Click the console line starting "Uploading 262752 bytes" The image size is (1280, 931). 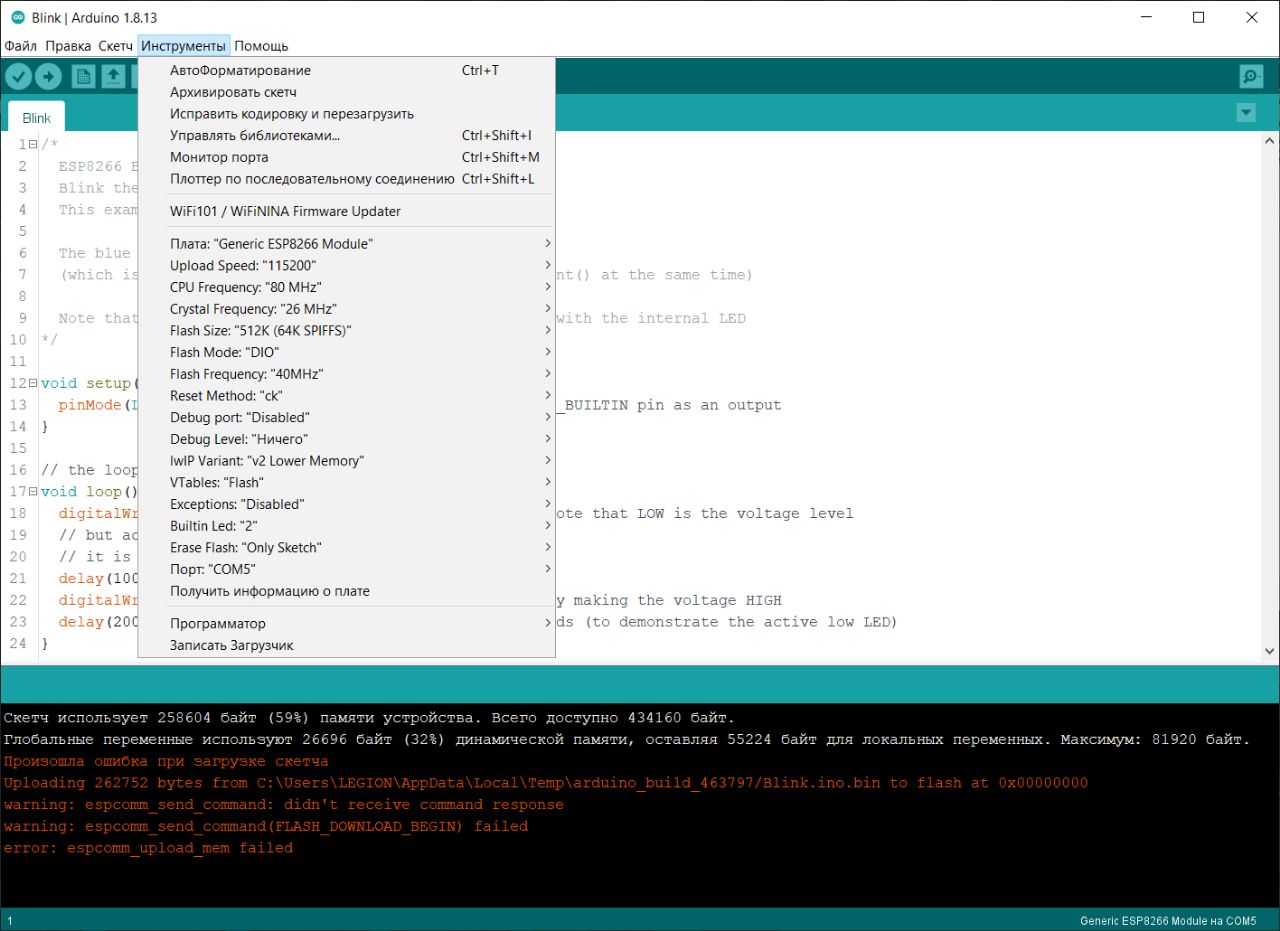[x=546, y=783]
